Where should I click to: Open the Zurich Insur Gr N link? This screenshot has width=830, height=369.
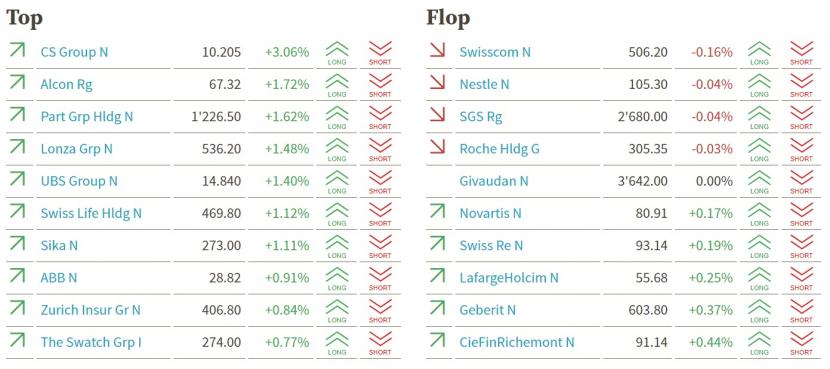point(91,310)
